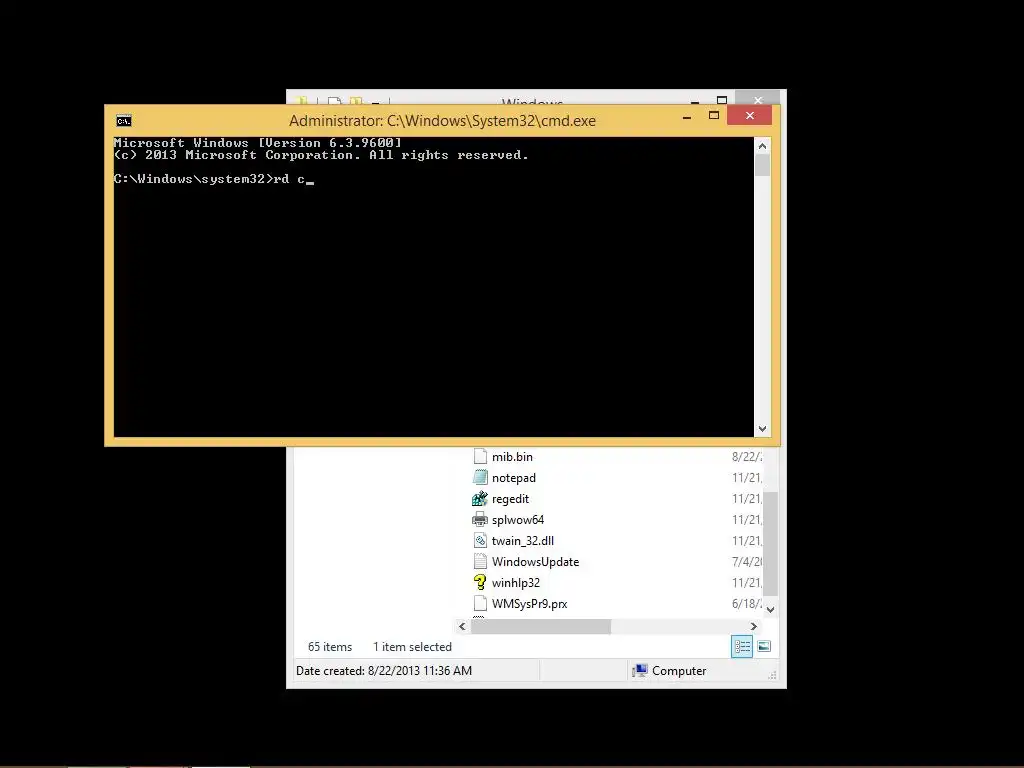Click the twain_32.dll file name
Viewport: 1024px width, 768px height.
[x=522, y=541]
